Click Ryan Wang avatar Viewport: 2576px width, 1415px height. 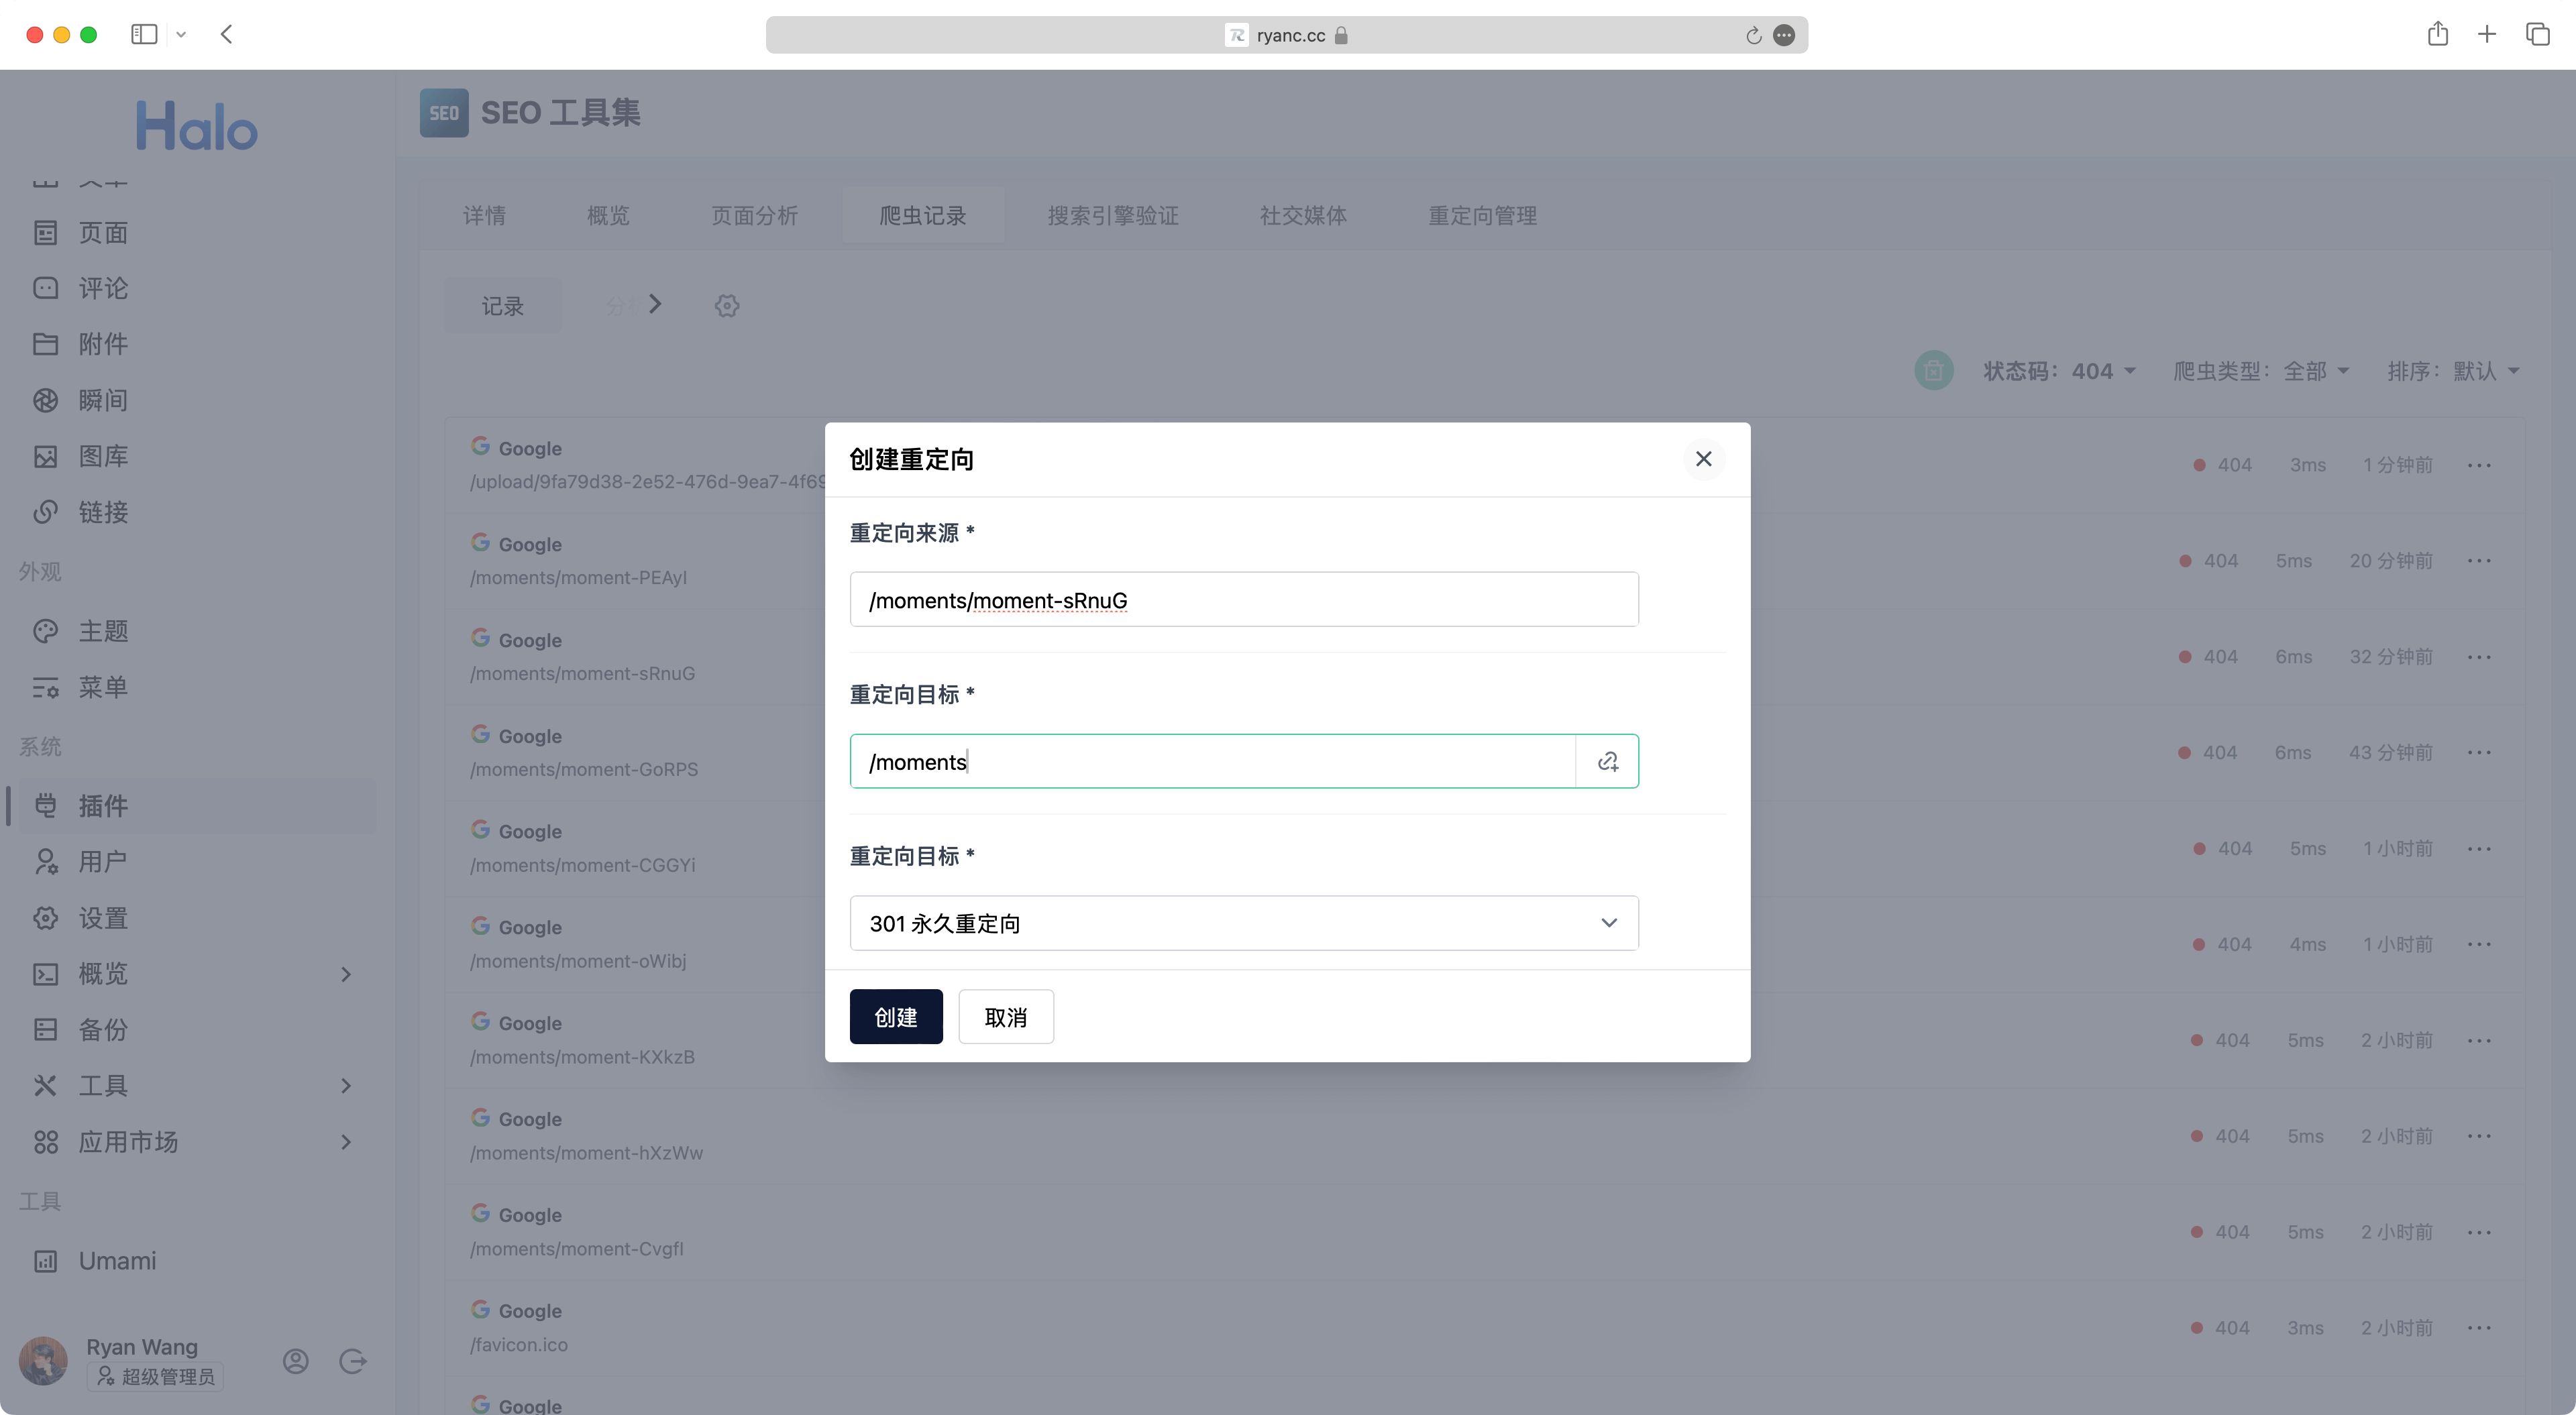(x=43, y=1361)
